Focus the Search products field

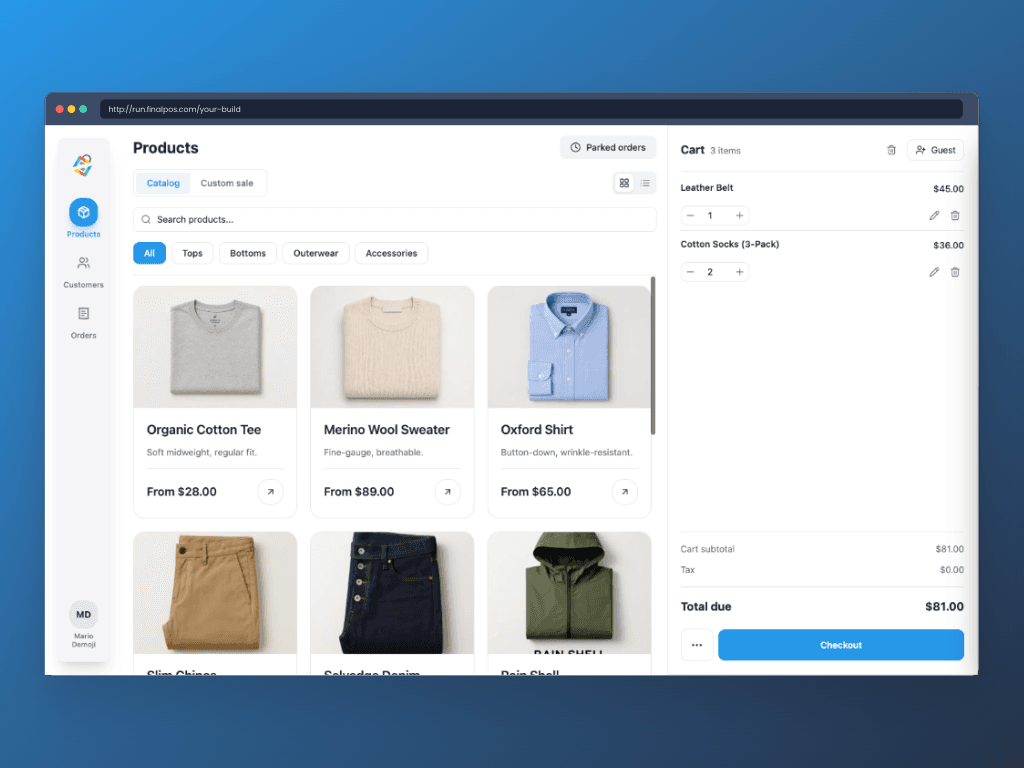click(x=394, y=219)
